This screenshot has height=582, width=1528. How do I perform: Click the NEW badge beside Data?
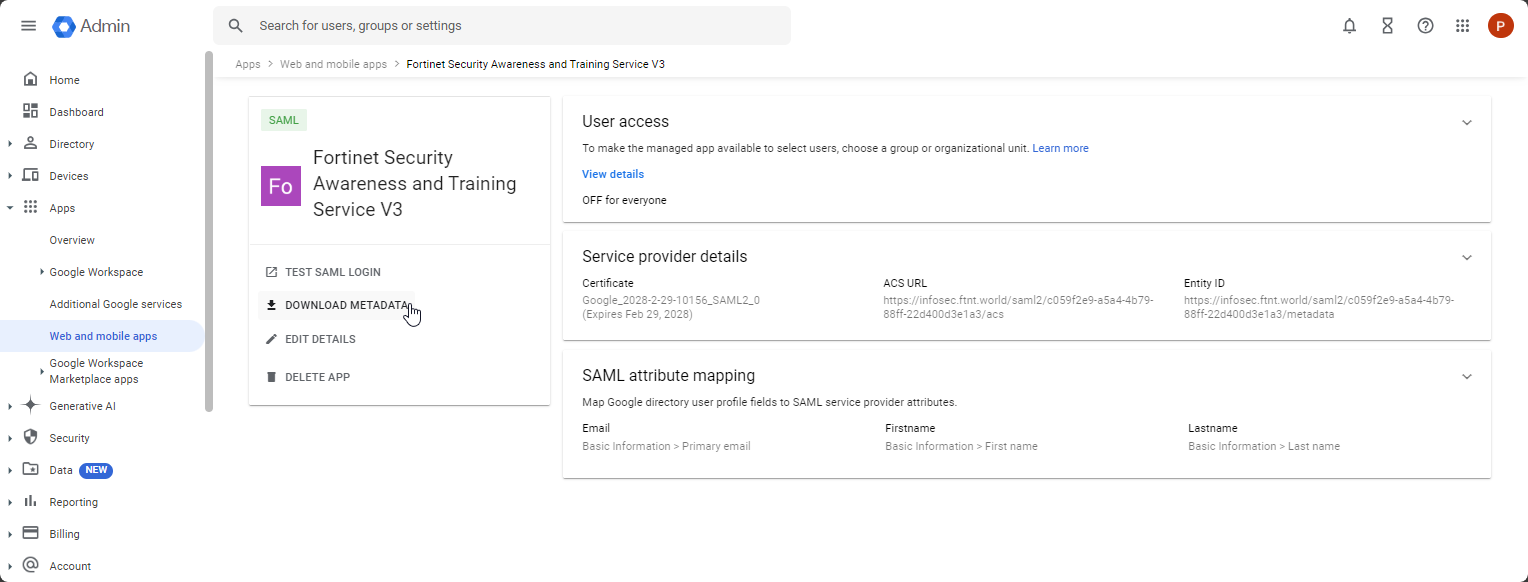pyautogui.click(x=96, y=470)
